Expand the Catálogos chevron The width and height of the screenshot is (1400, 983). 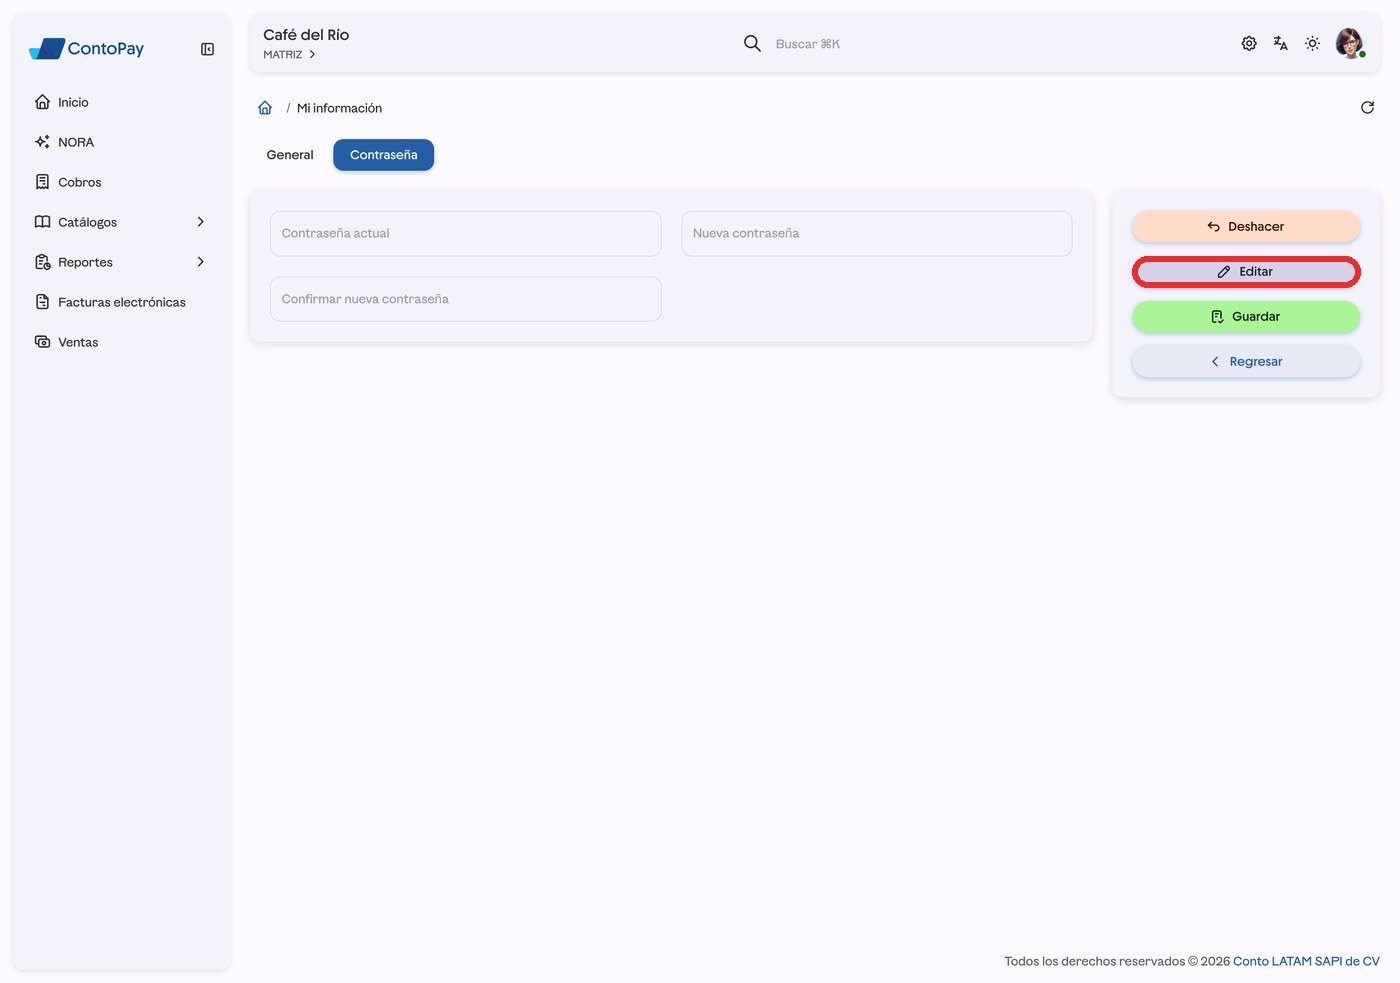click(x=201, y=222)
